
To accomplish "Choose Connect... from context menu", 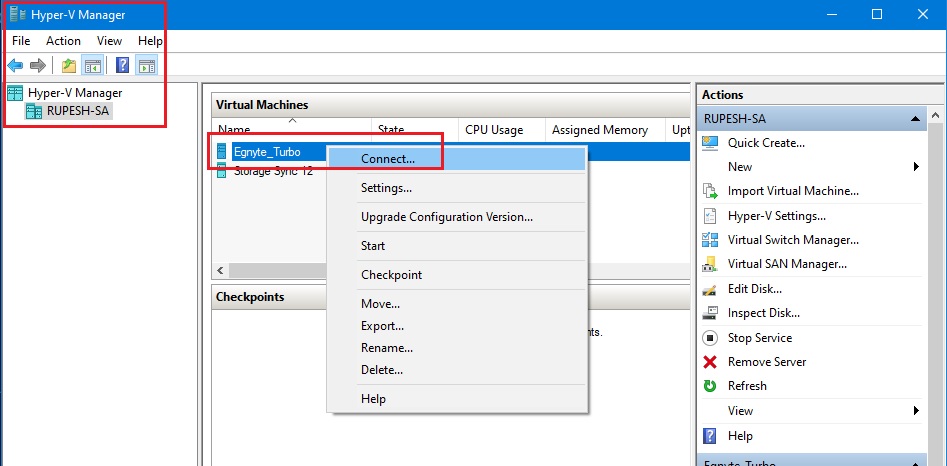I will pos(457,159).
